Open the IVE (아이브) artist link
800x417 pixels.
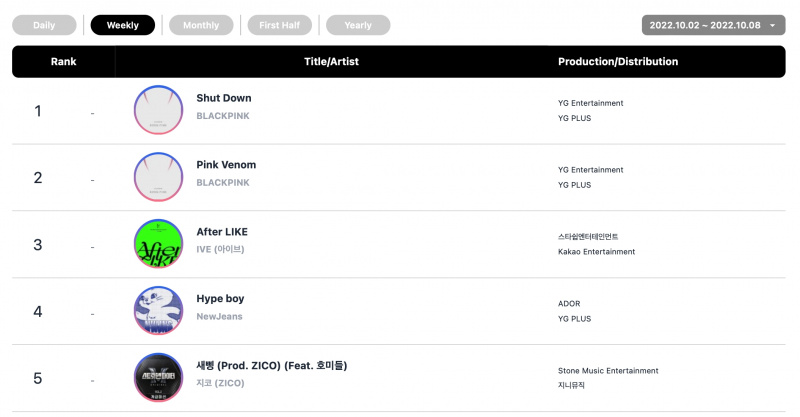(220, 249)
